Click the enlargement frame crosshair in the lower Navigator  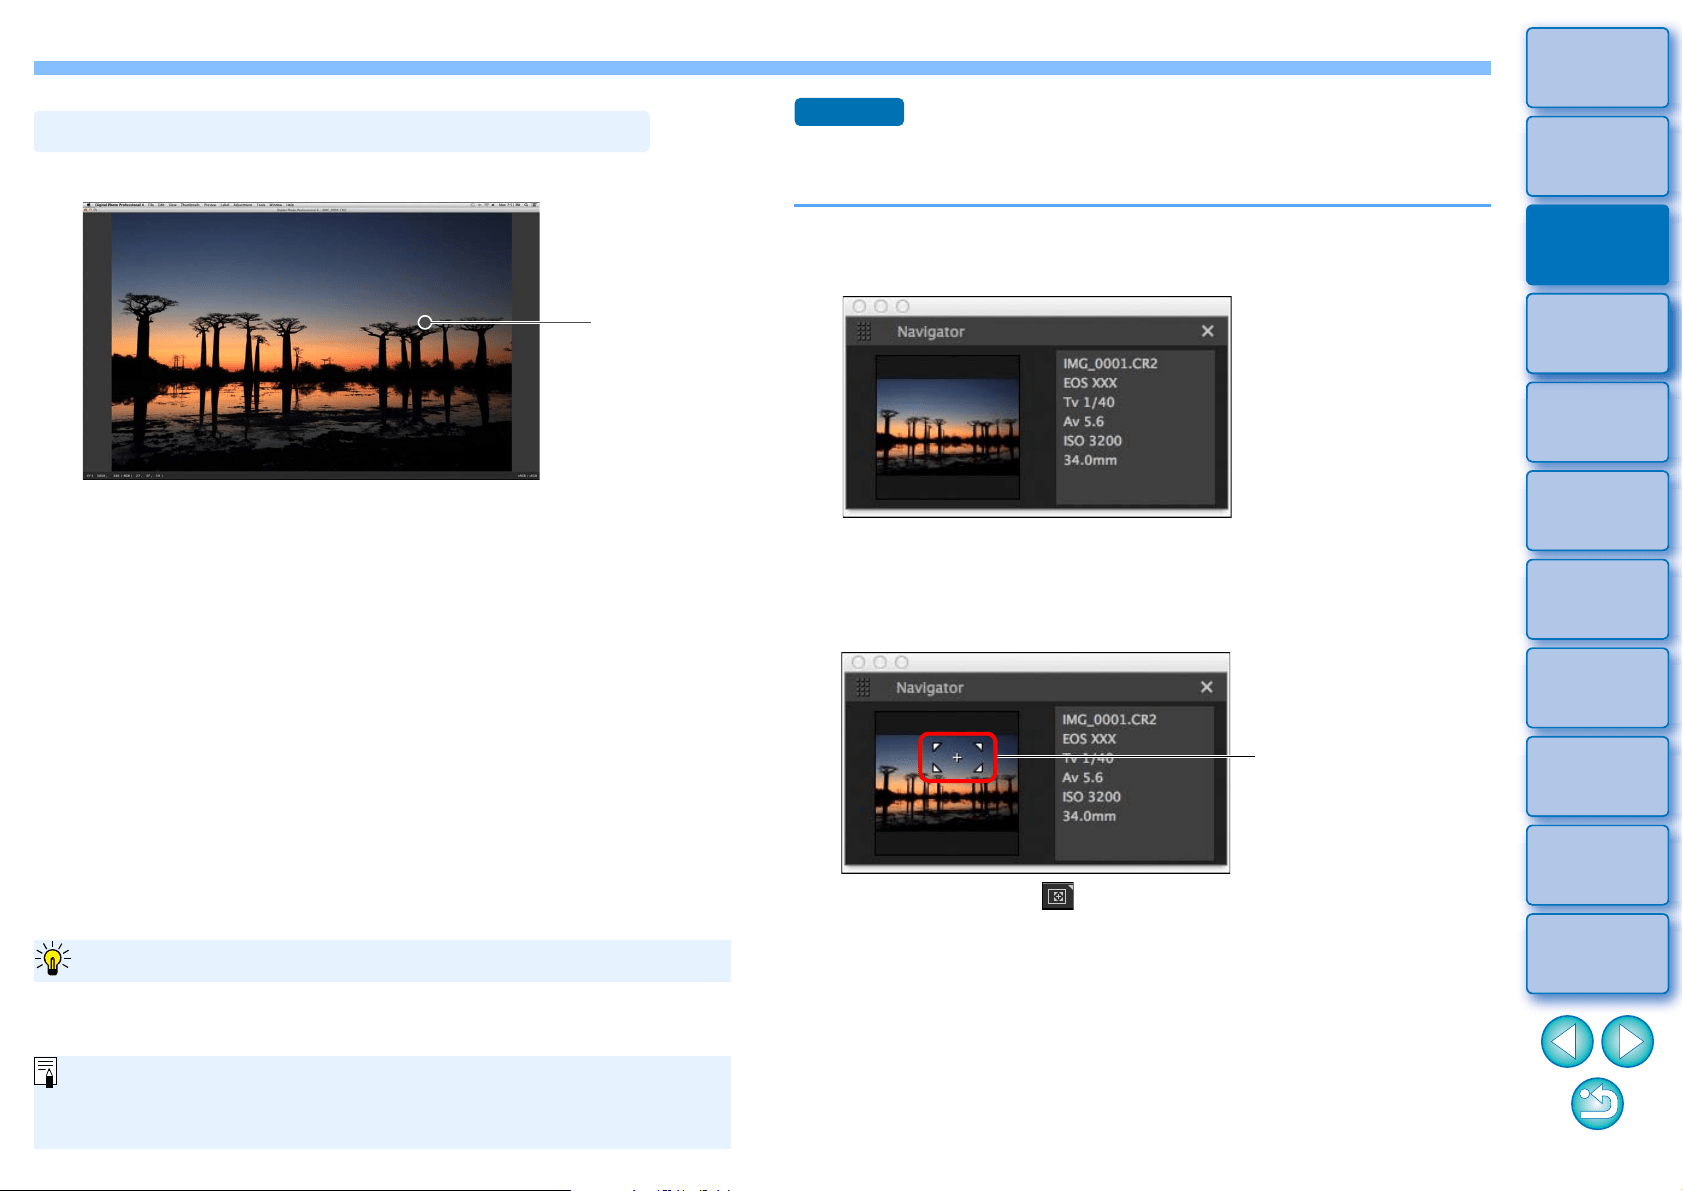point(957,757)
